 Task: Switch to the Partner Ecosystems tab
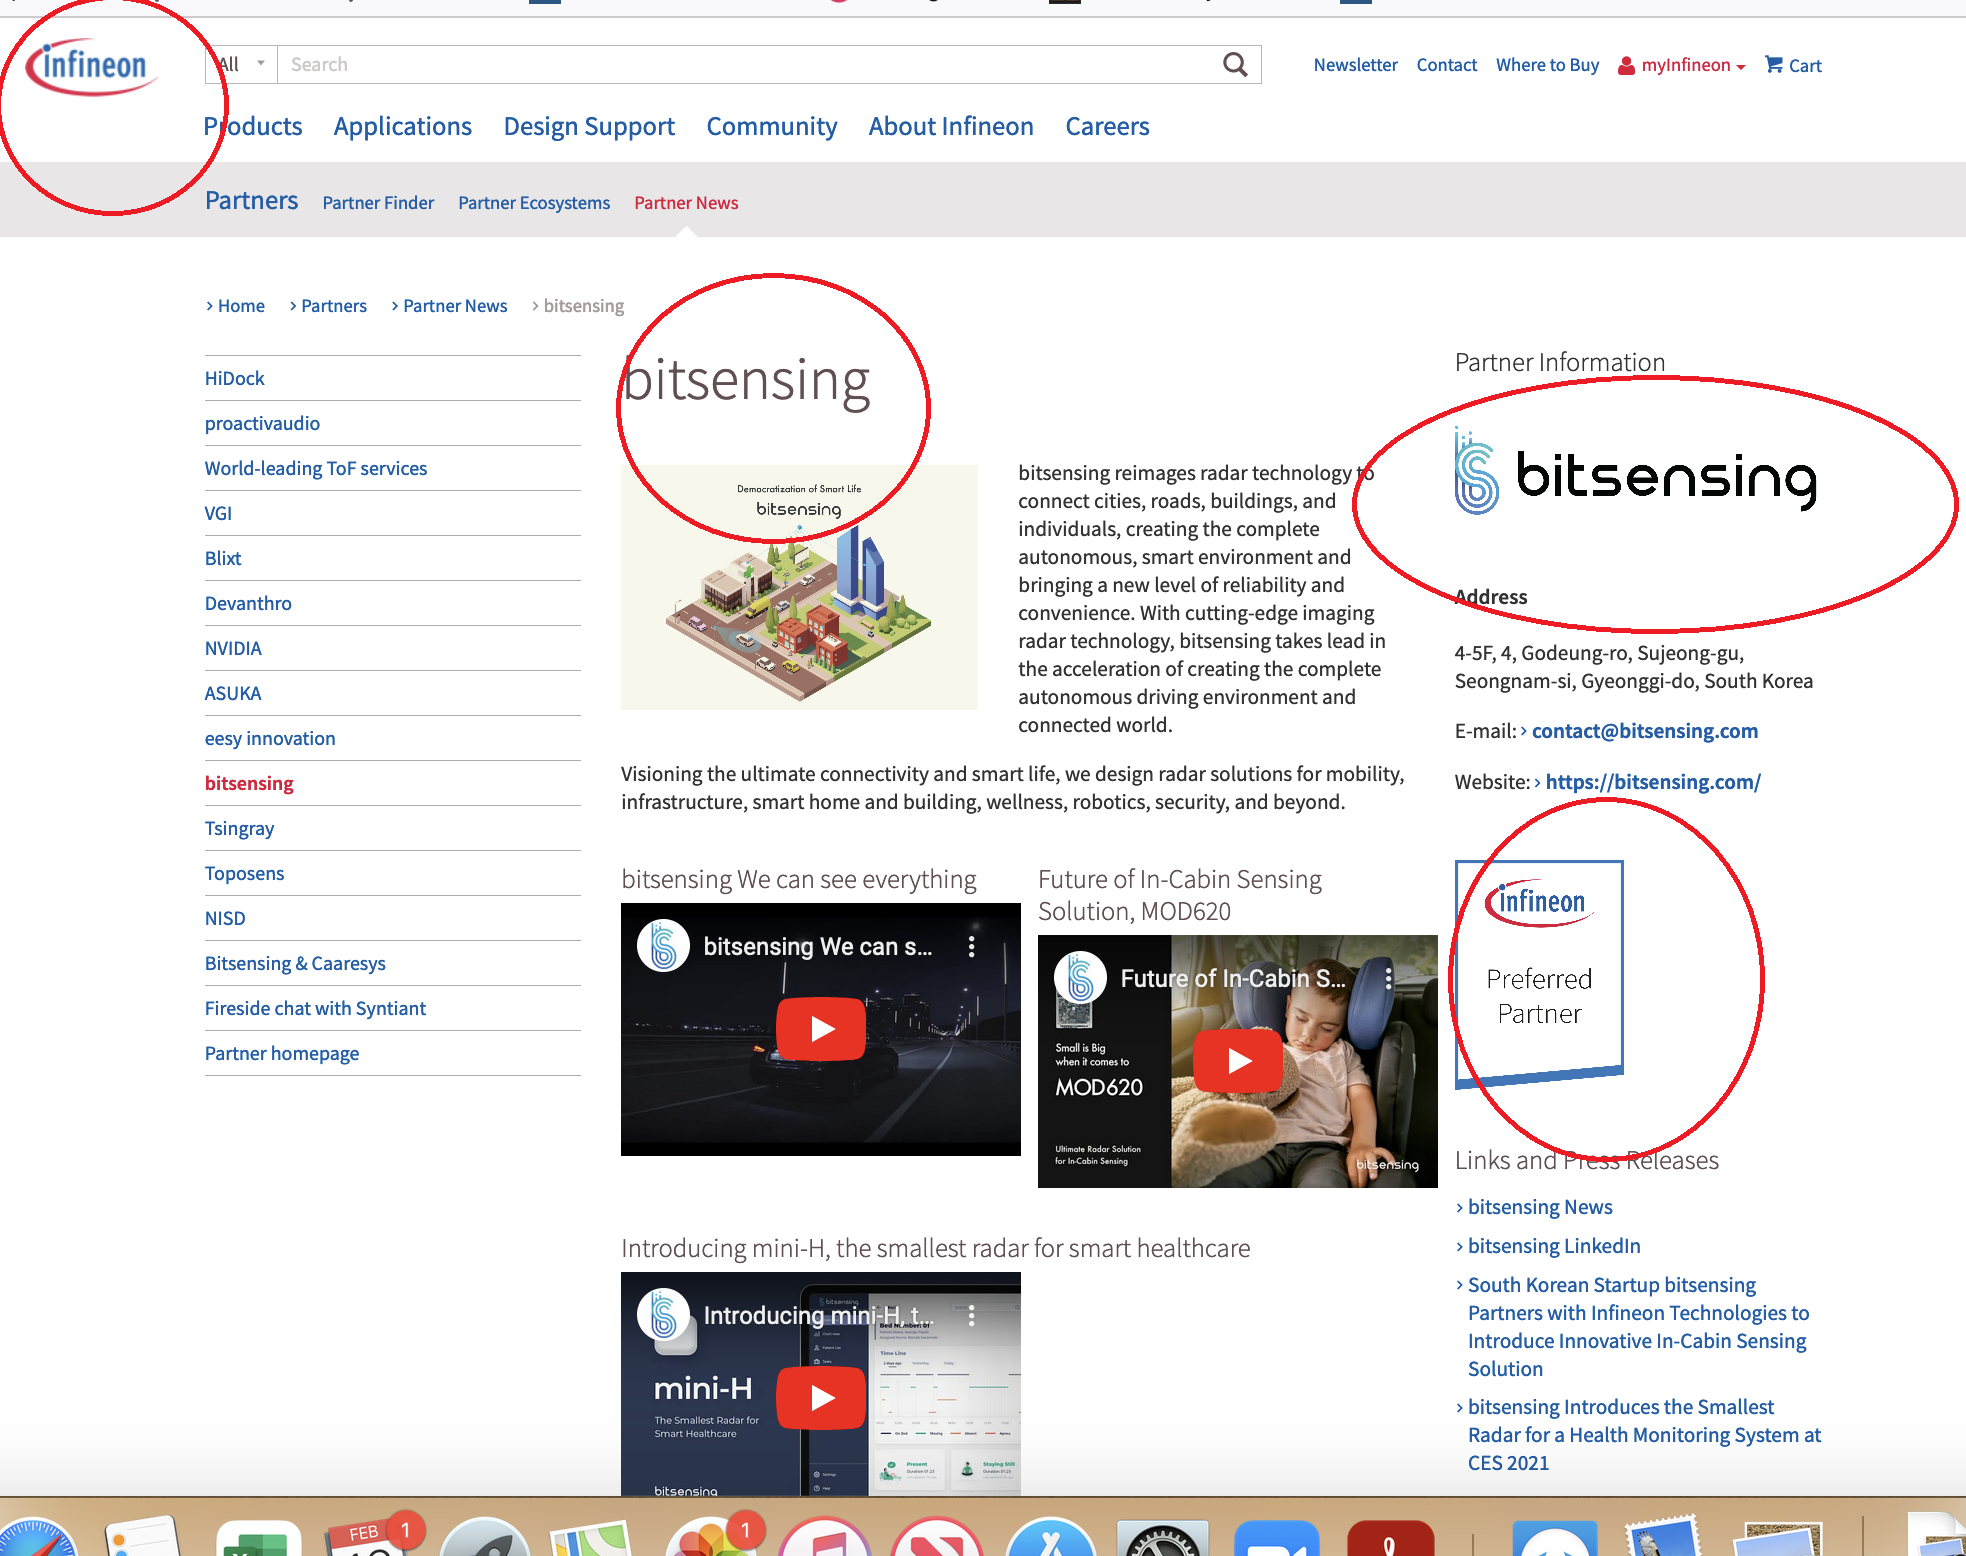534,203
